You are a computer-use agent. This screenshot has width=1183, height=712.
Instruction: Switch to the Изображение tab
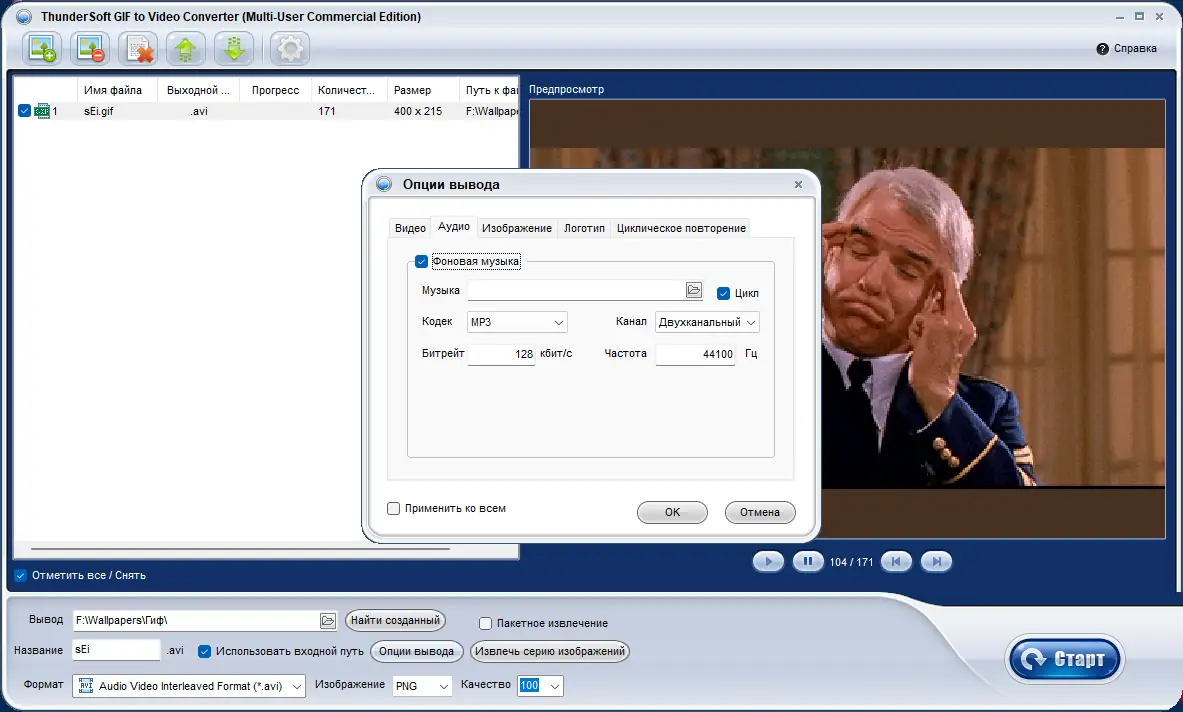[x=517, y=228]
